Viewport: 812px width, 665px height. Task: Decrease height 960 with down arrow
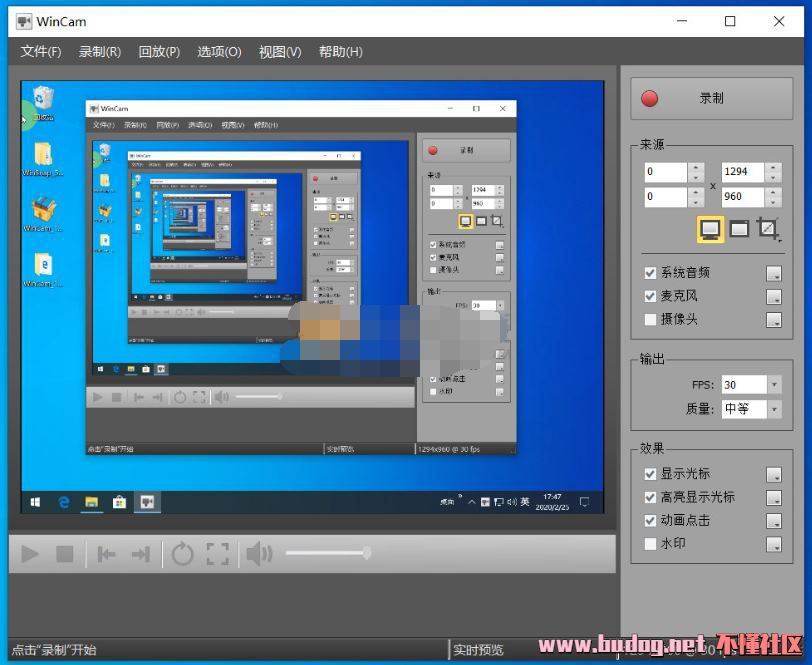tap(773, 202)
